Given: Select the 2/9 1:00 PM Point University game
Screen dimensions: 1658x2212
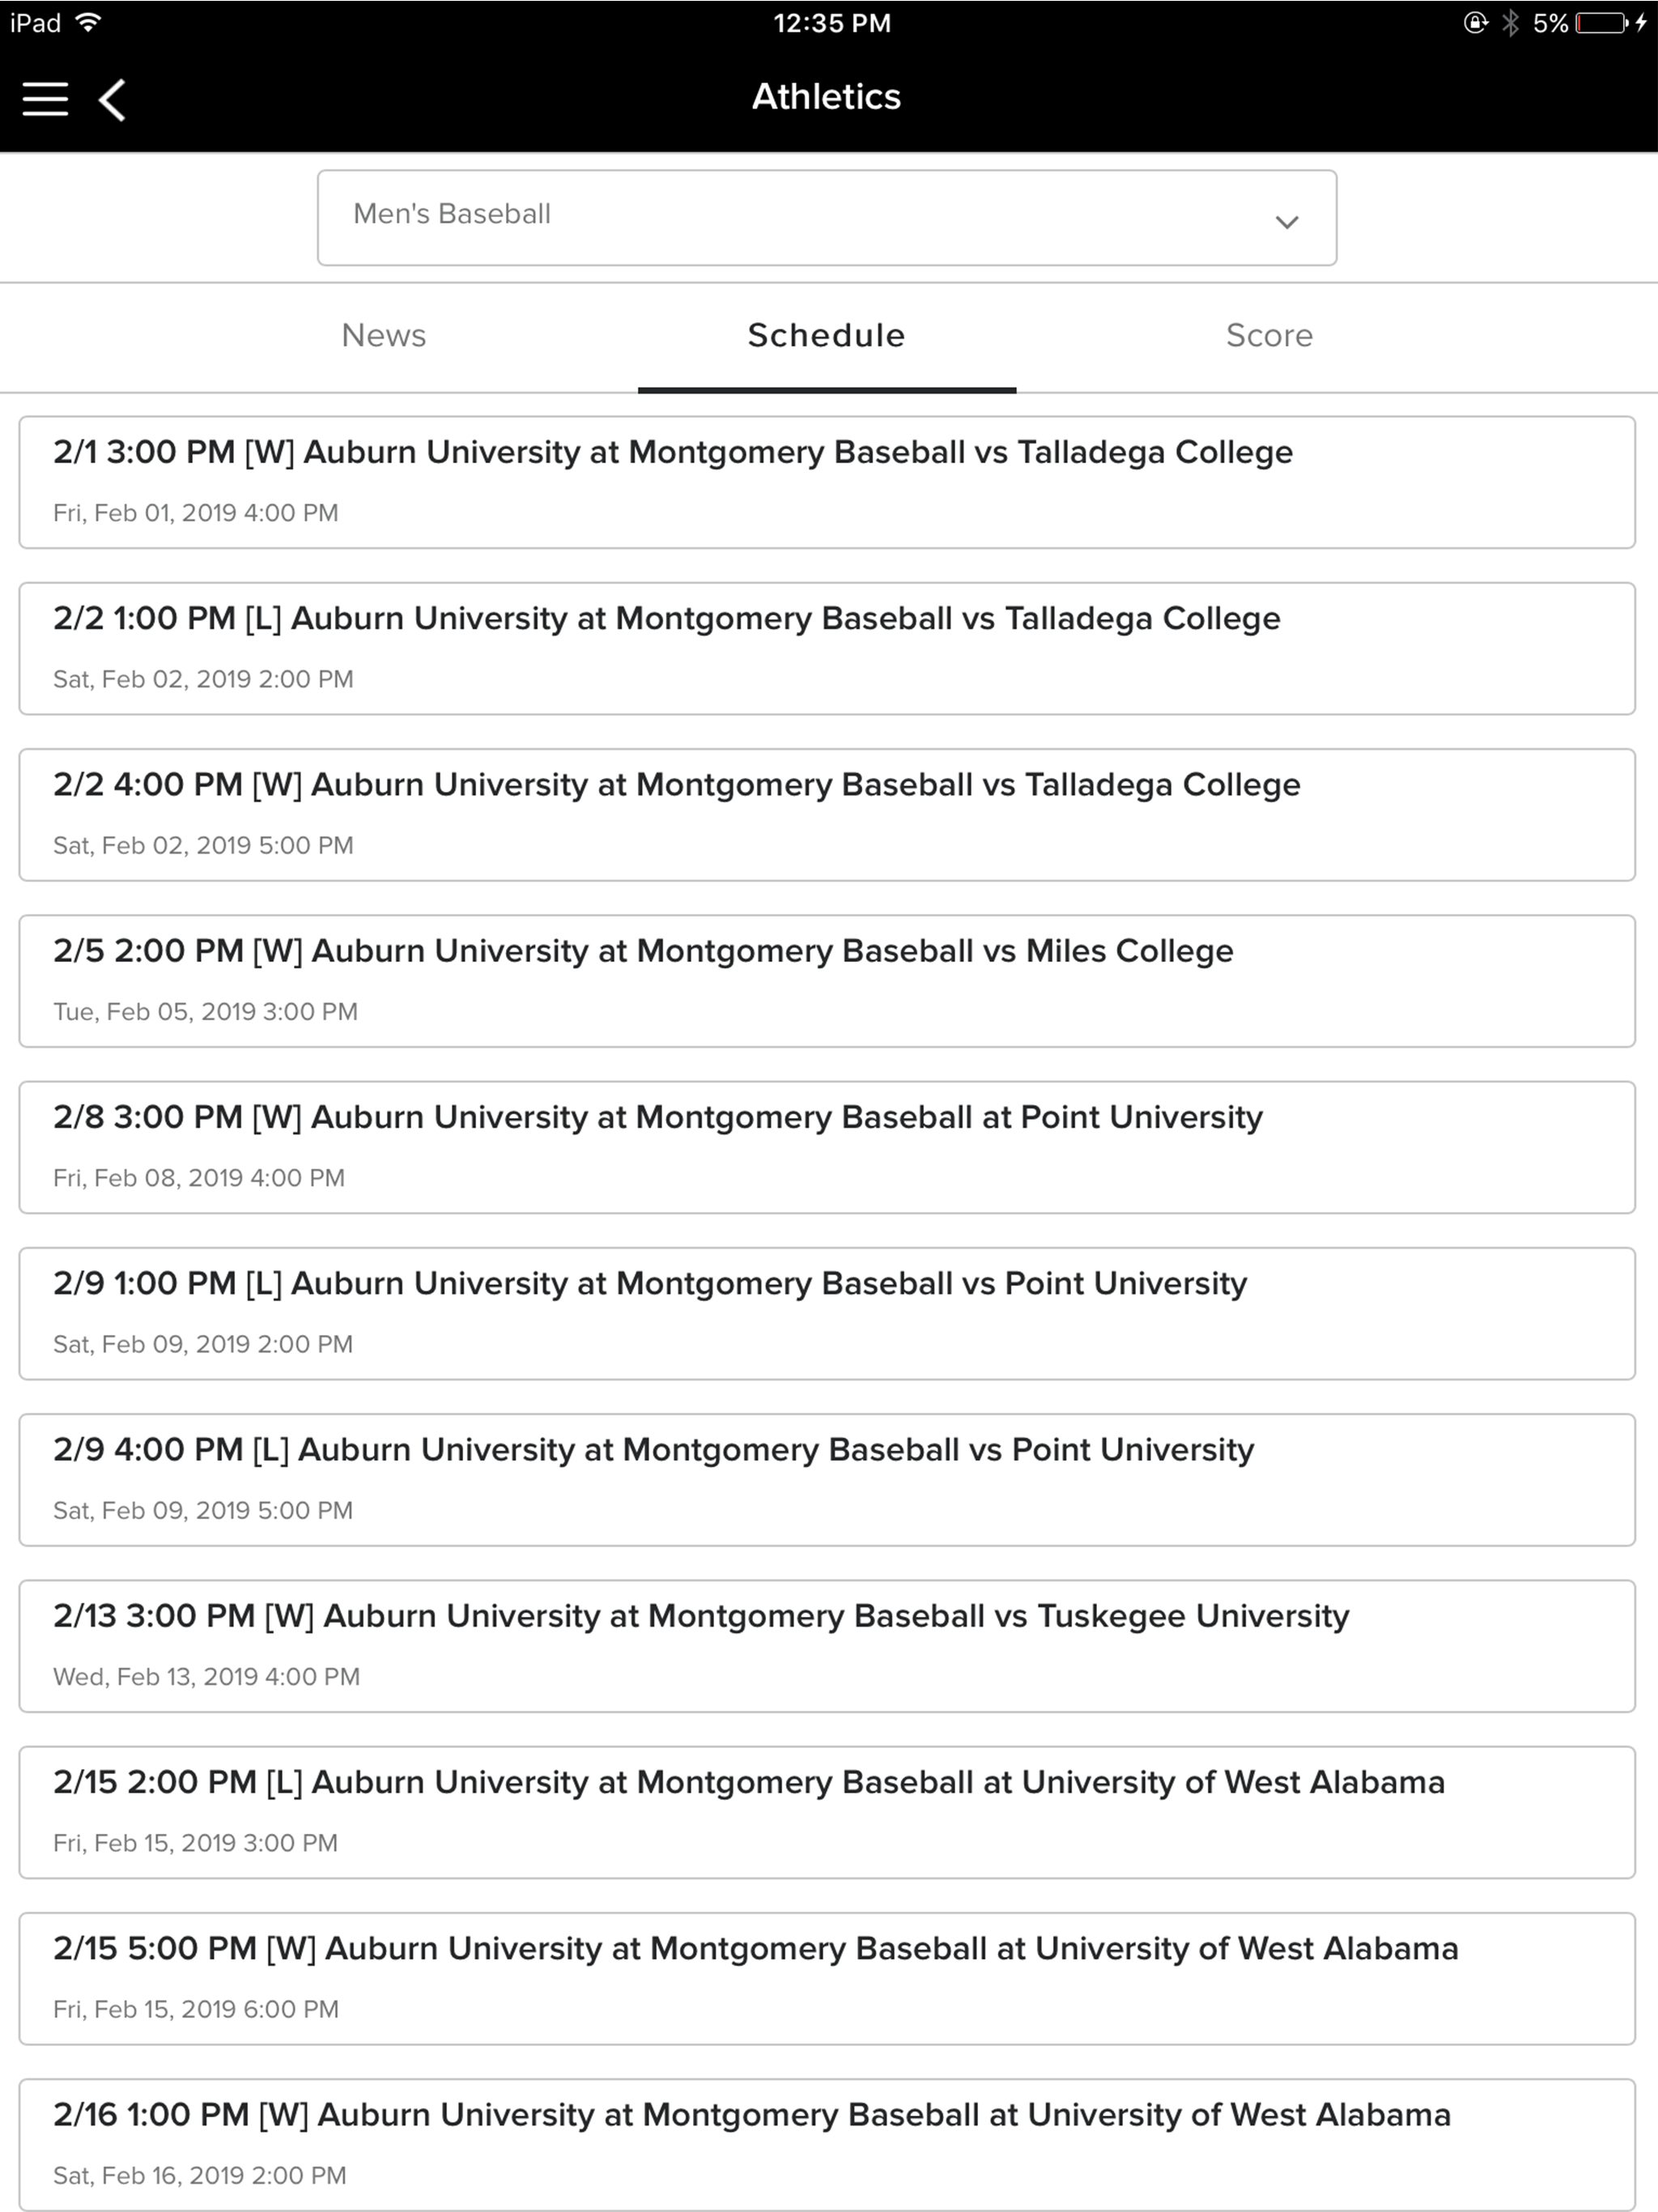Looking at the screenshot, I should (x=827, y=1313).
